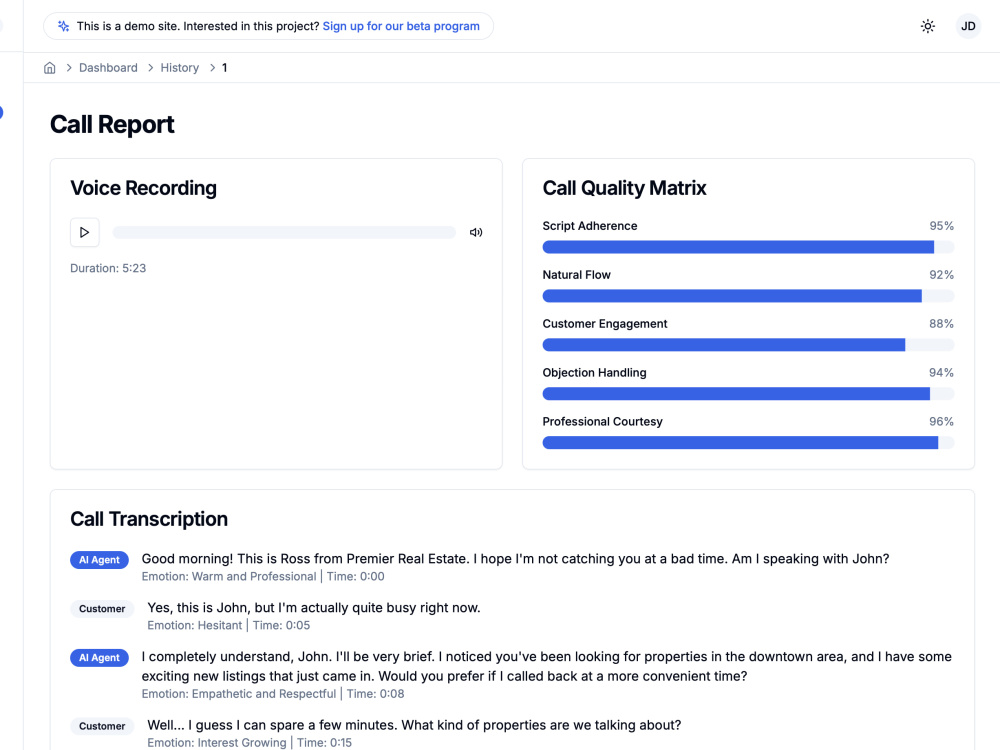The height and width of the screenshot is (750, 1000).
Task: Click the sparkle icon in demo banner
Action: pos(64,26)
